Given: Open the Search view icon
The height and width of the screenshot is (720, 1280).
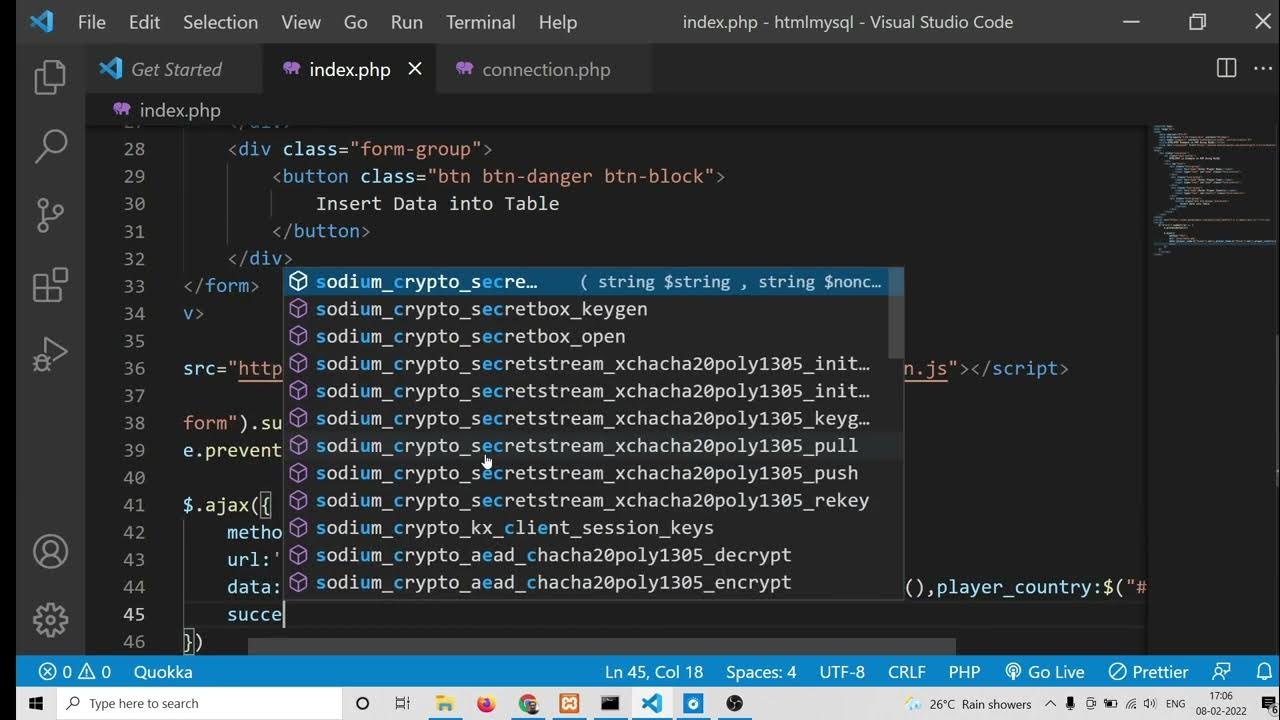Looking at the screenshot, I should point(50,146).
